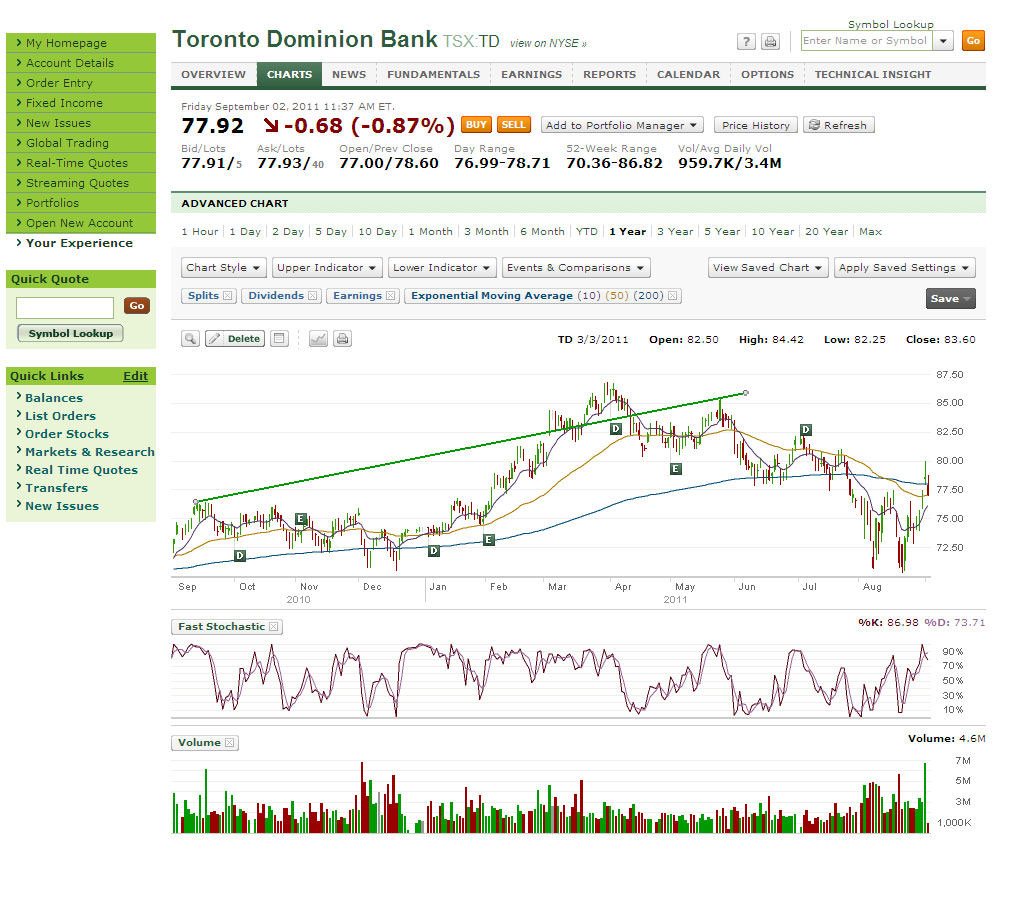Image resolution: width=1024 pixels, height=900 pixels.
Task: Open Your Experience sidebar item
Action: click(x=79, y=243)
